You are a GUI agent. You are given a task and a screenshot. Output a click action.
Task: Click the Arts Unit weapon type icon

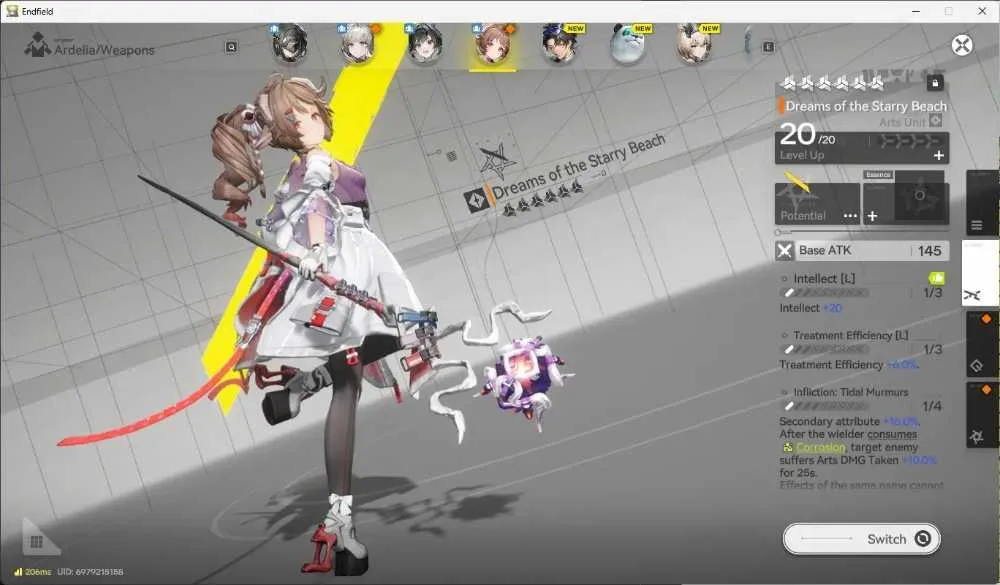(936, 121)
